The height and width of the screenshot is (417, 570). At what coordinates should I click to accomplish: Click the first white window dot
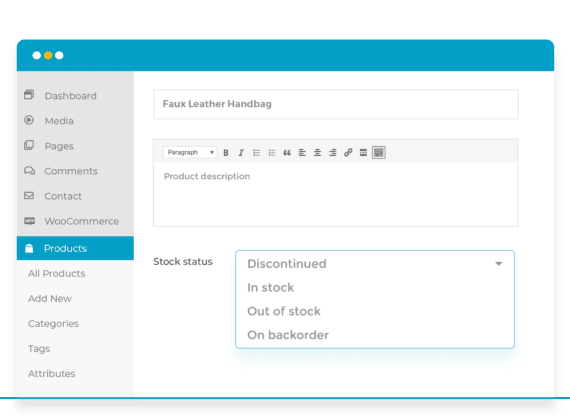point(37,55)
